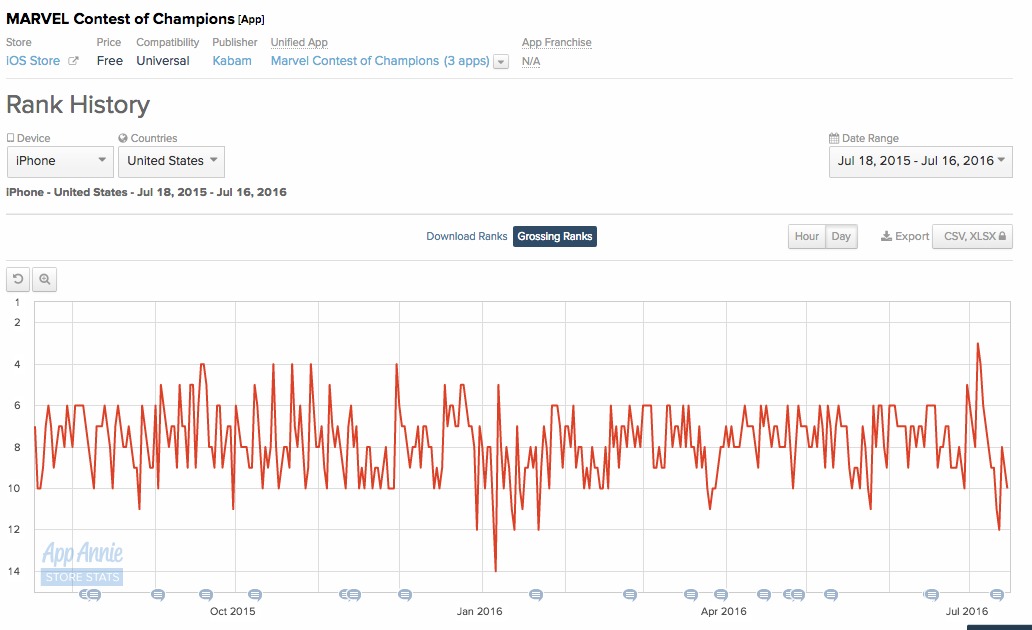Click comment bubble marker above Oct 2015
The width and height of the screenshot is (1032, 630).
tap(255, 594)
